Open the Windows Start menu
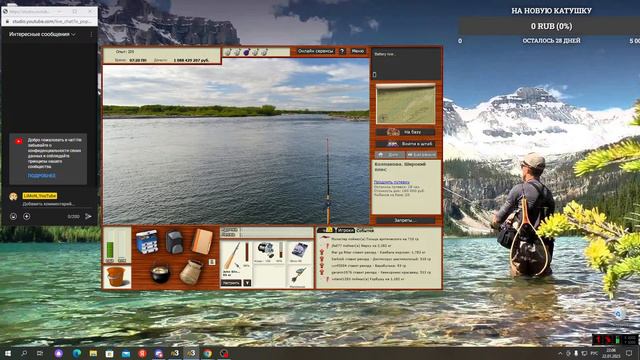 point(8,353)
